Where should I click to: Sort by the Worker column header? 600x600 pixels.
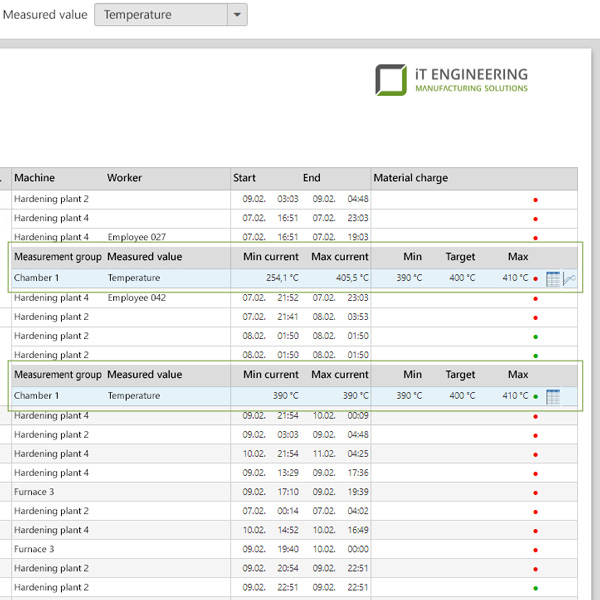point(125,178)
